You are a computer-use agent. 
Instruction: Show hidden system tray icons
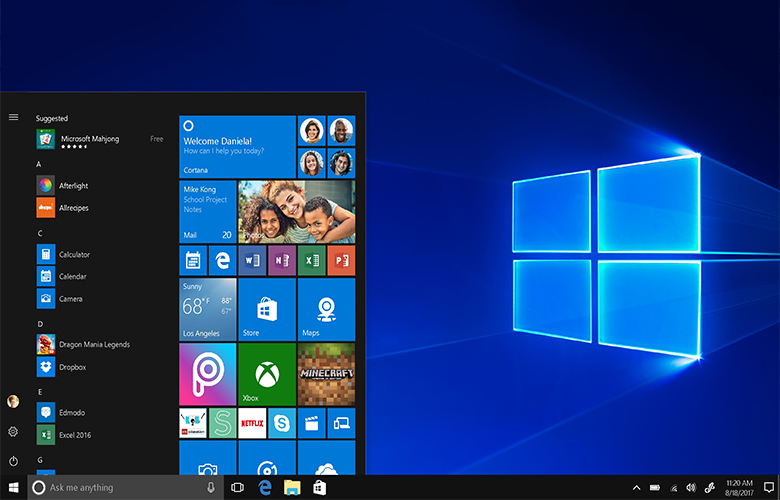[x=636, y=488]
